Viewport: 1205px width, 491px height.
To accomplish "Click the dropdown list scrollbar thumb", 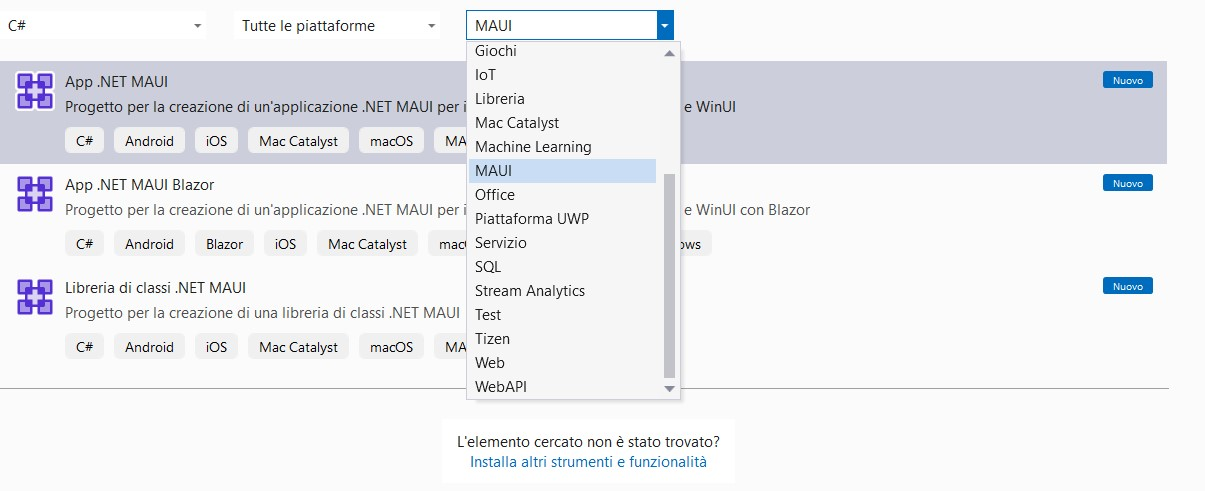I will 670,277.
